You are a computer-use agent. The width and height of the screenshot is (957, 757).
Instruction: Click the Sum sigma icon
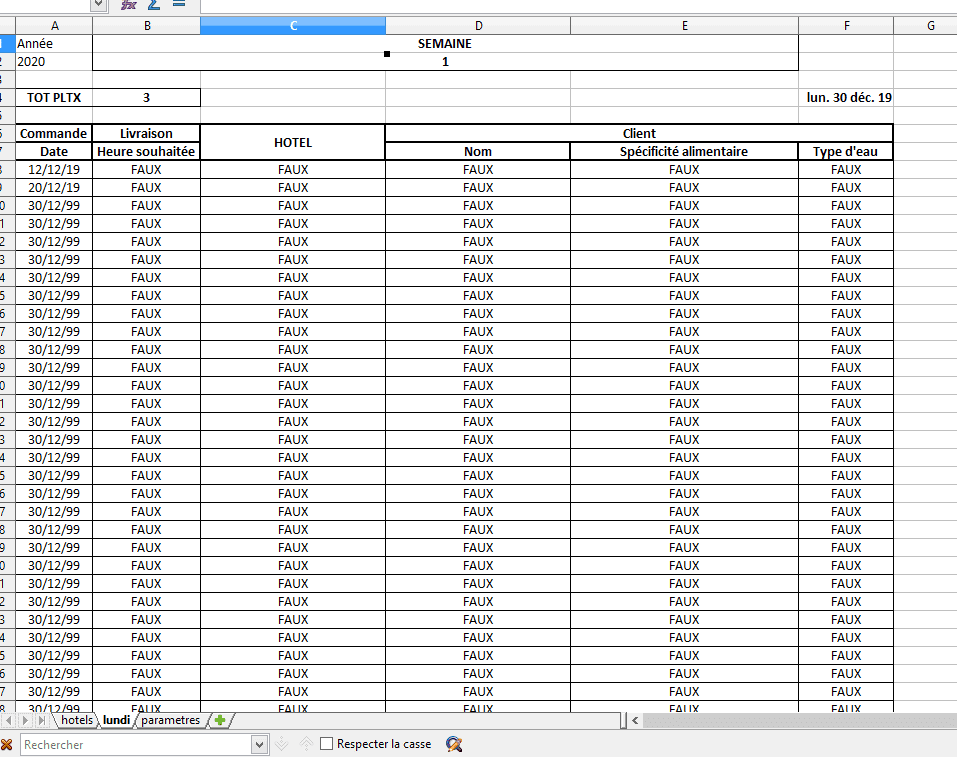[x=154, y=5]
